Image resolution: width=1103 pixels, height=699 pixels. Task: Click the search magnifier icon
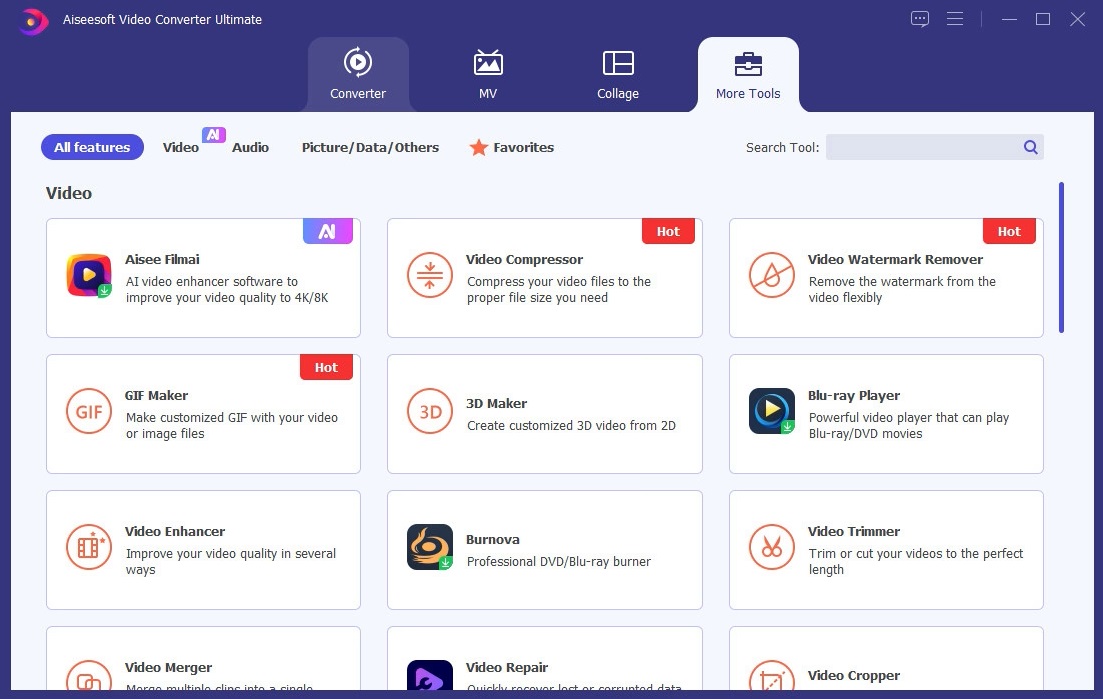pos(1031,147)
